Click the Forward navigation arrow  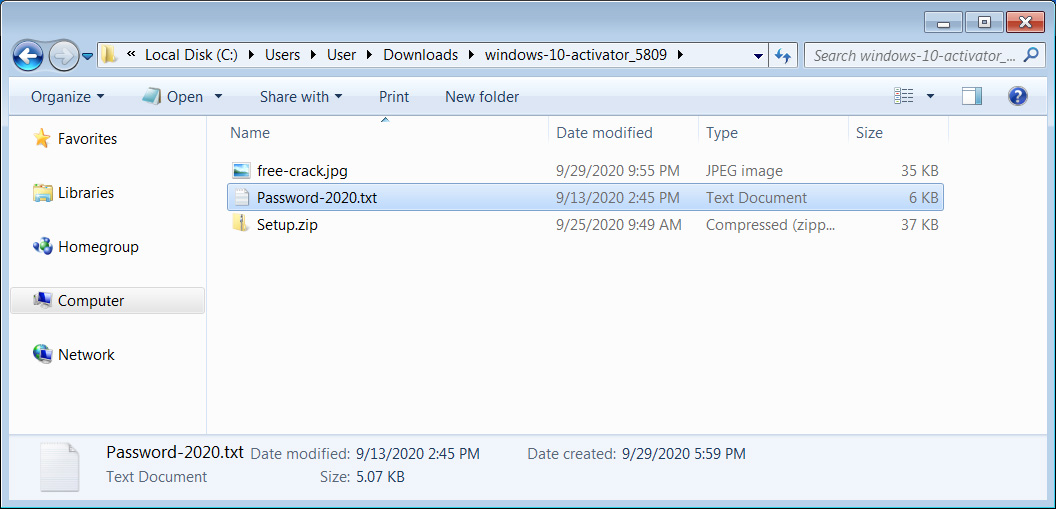point(64,57)
